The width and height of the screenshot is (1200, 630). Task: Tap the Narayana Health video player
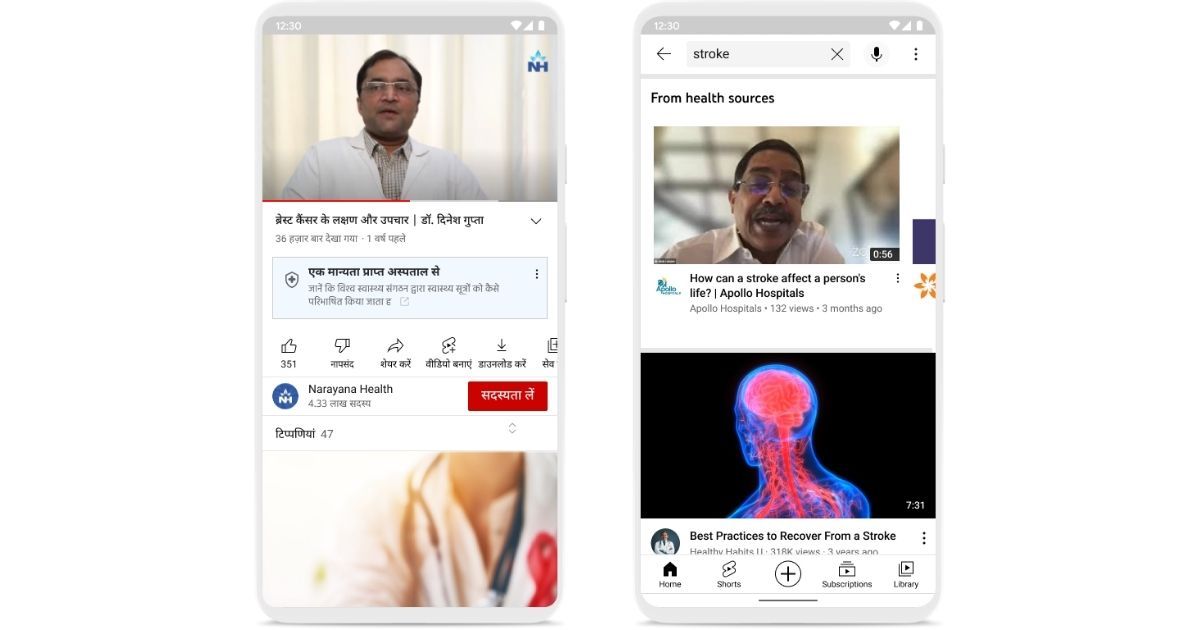coord(410,118)
